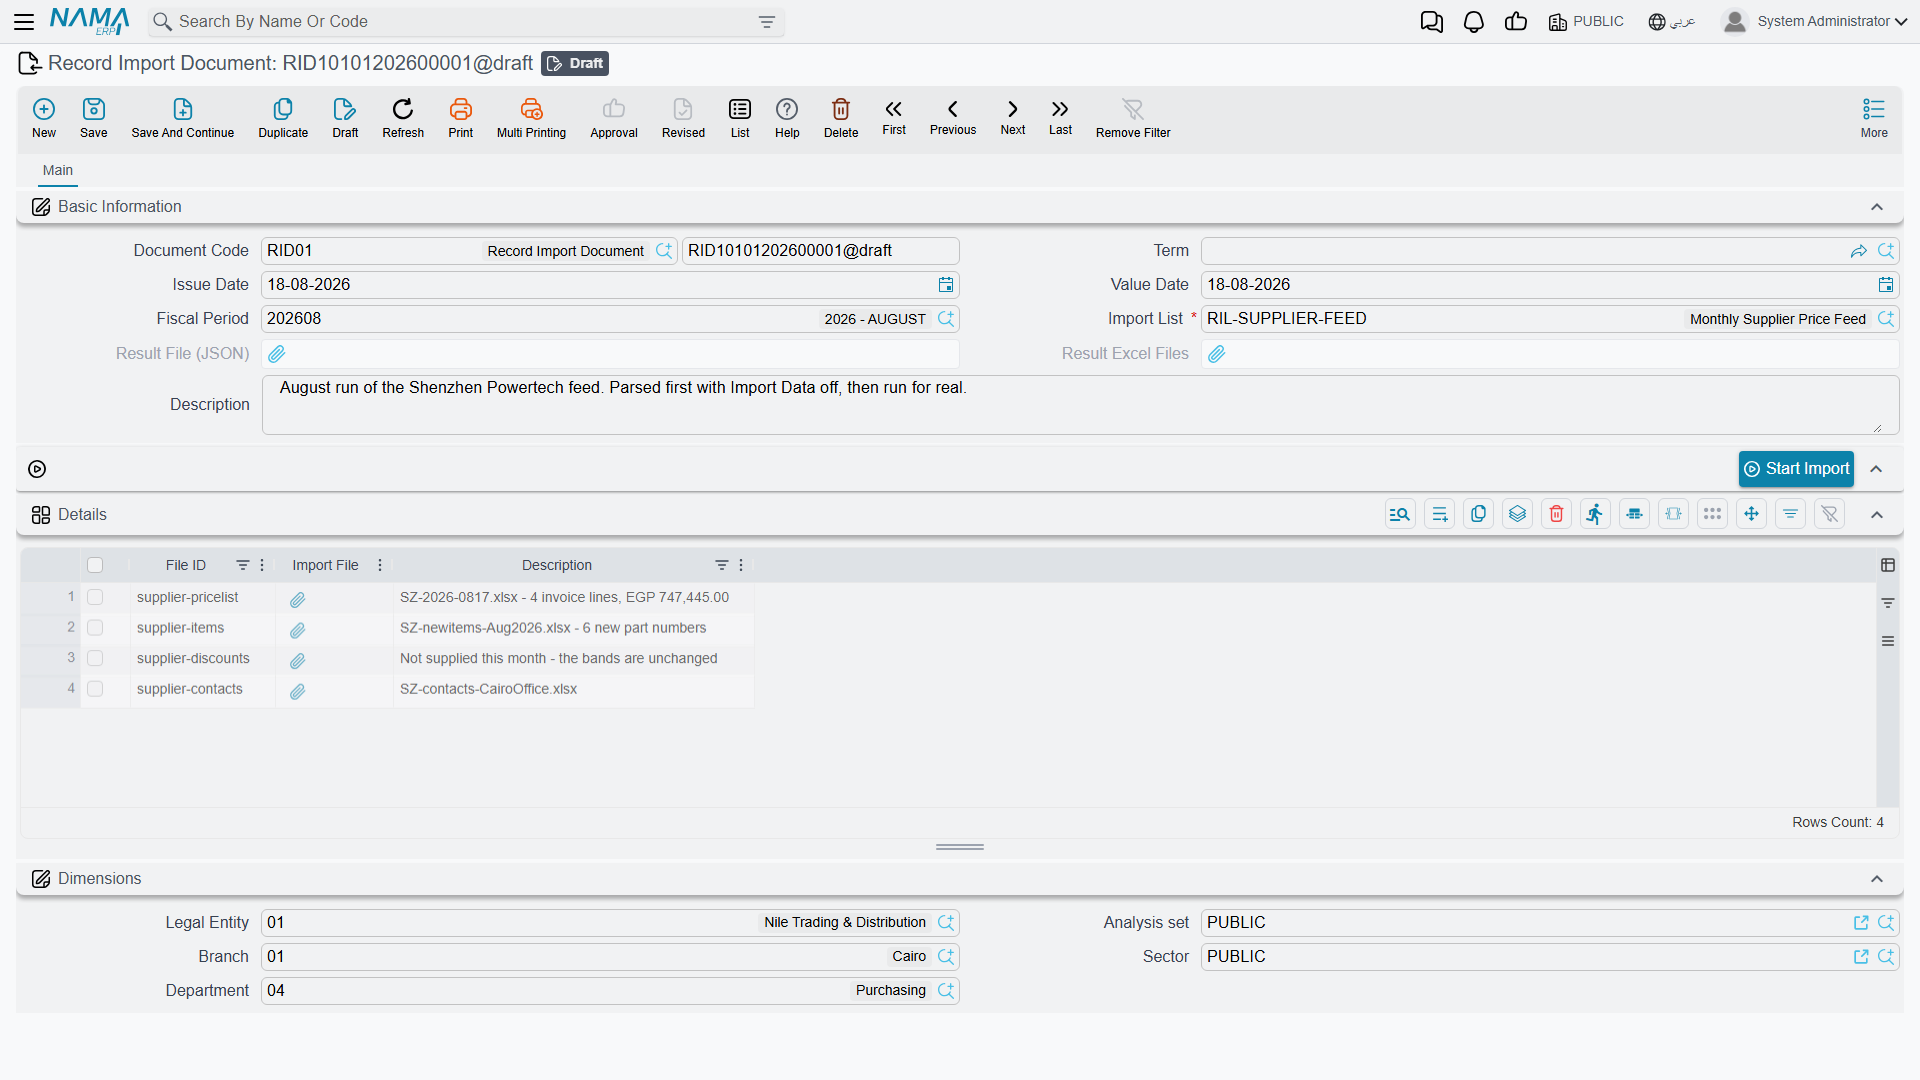Open attachment for supplier-pricelist row
Screen dimensions: 1920x1080
coord(298,600)
